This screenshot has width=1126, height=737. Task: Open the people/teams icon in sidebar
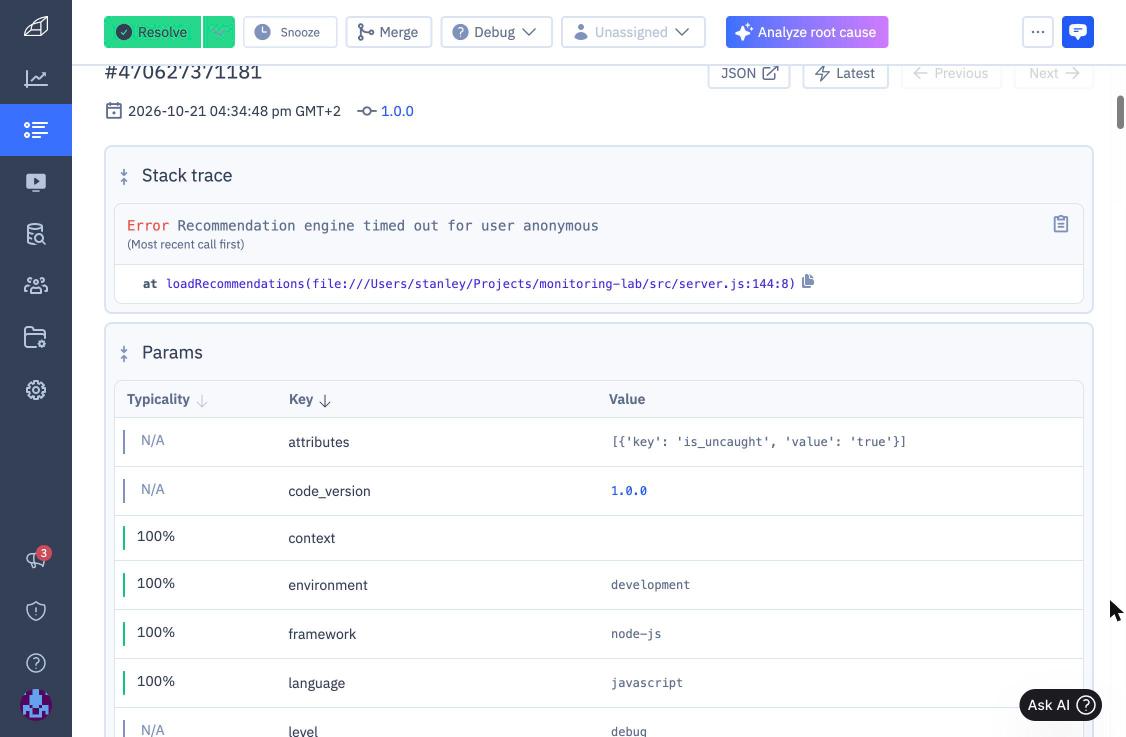[36, 286]
